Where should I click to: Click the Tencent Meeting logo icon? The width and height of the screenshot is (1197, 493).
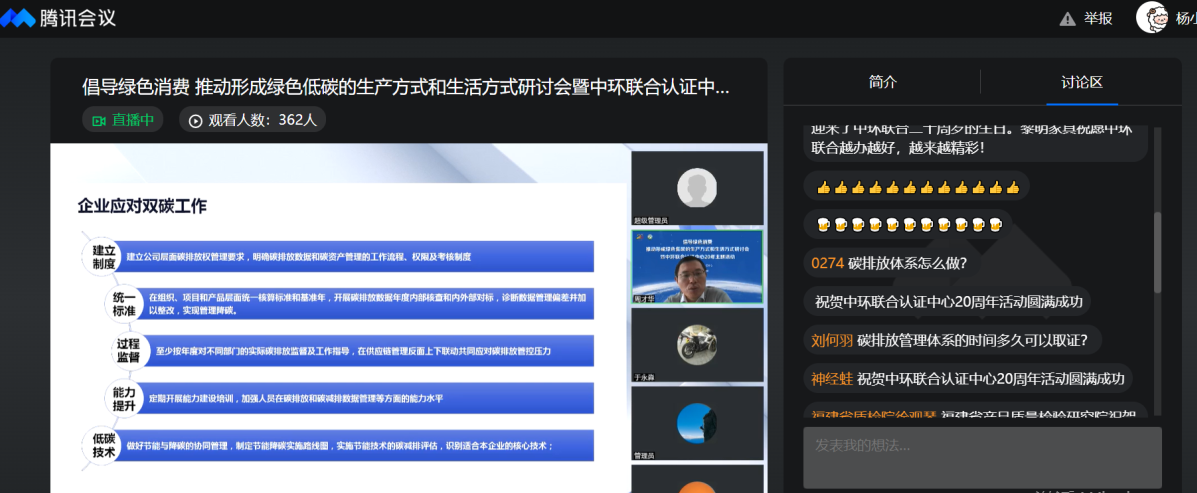pos(18,18)
